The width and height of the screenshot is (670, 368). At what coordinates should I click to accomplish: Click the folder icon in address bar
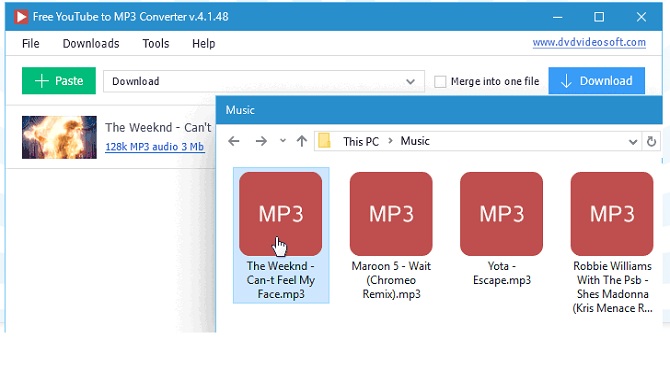click(x=325, y=141)
